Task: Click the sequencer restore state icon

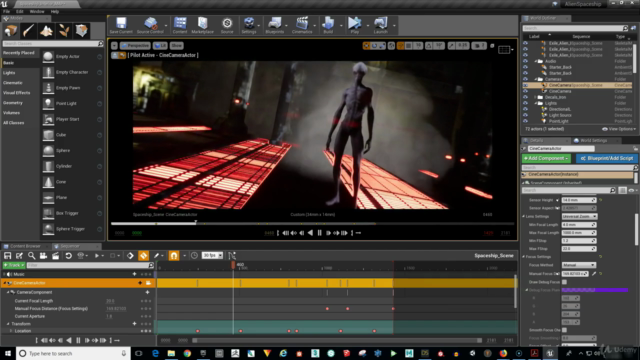Action: [68, 256]
